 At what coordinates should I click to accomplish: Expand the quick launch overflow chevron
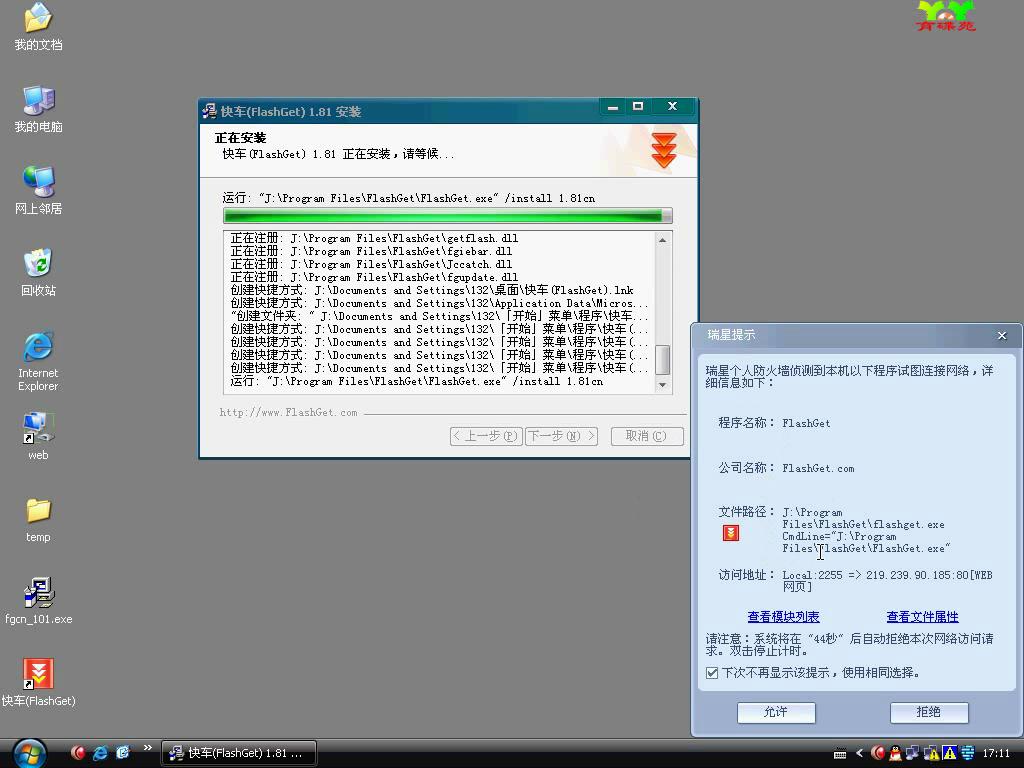(x=148, y=748)
